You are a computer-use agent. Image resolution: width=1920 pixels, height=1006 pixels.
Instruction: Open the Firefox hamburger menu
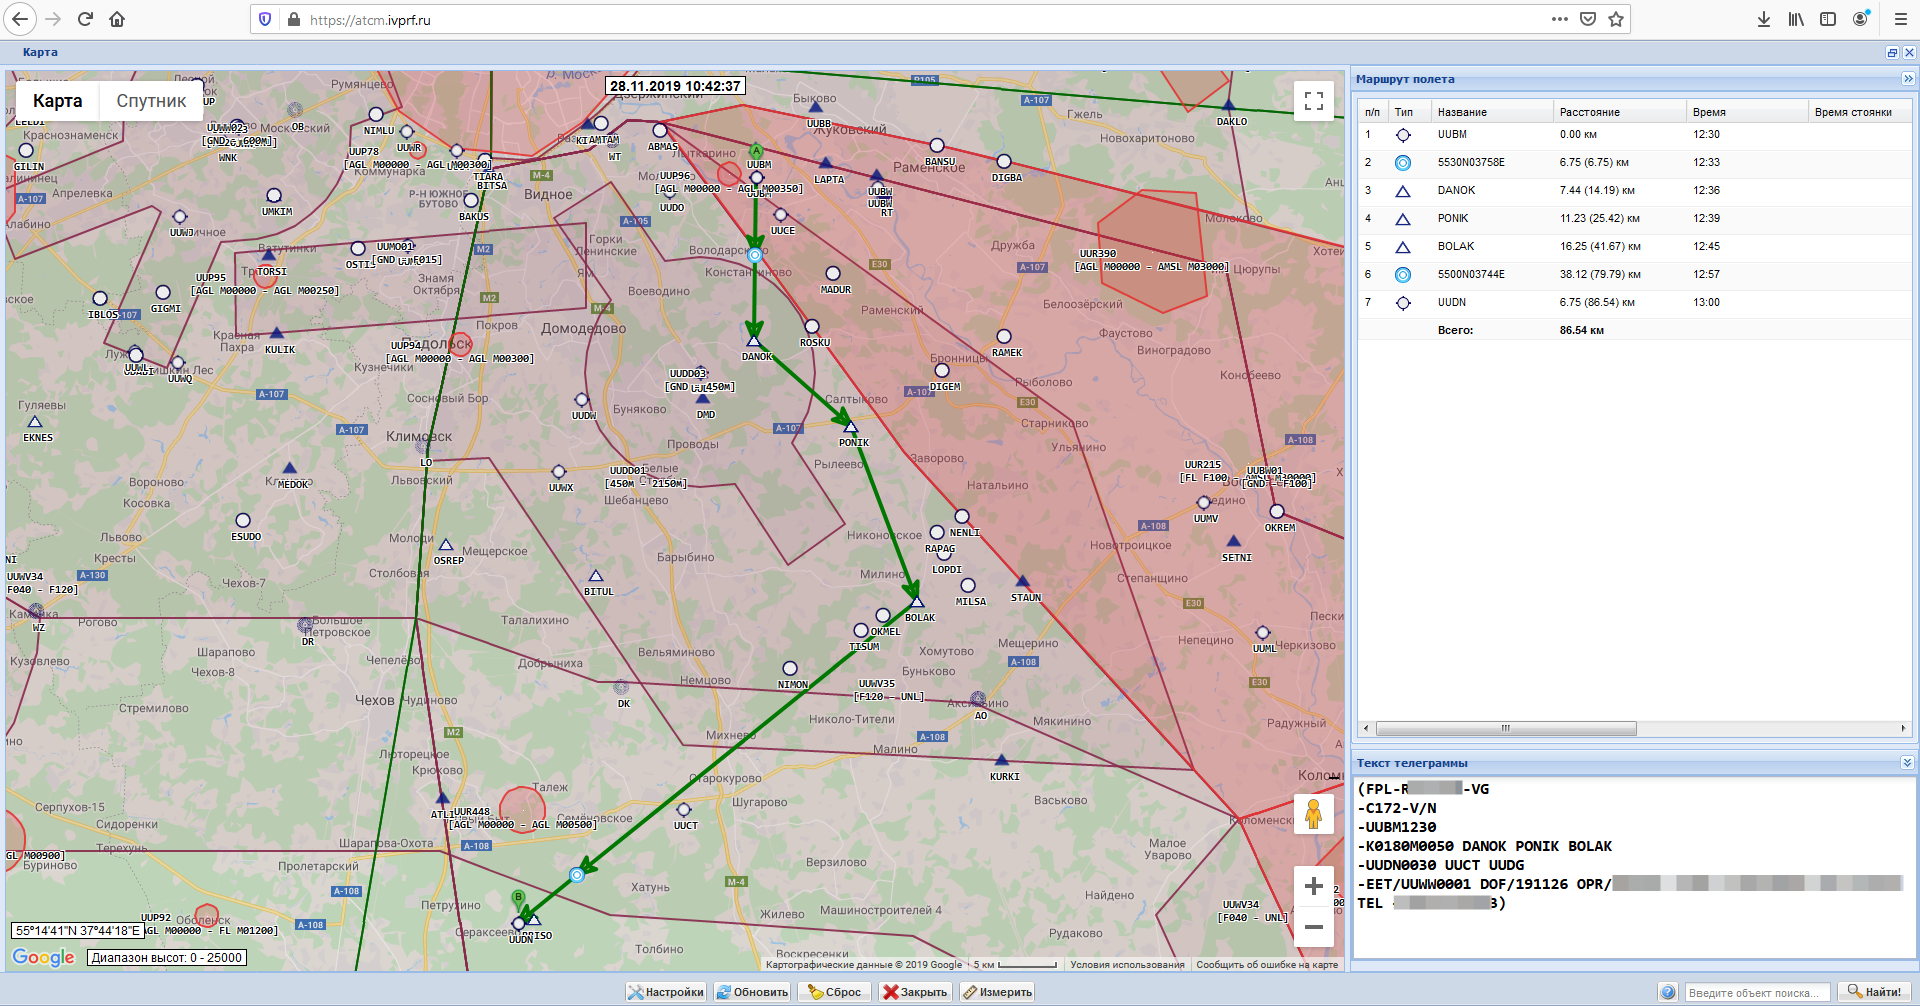point(1901,19)
